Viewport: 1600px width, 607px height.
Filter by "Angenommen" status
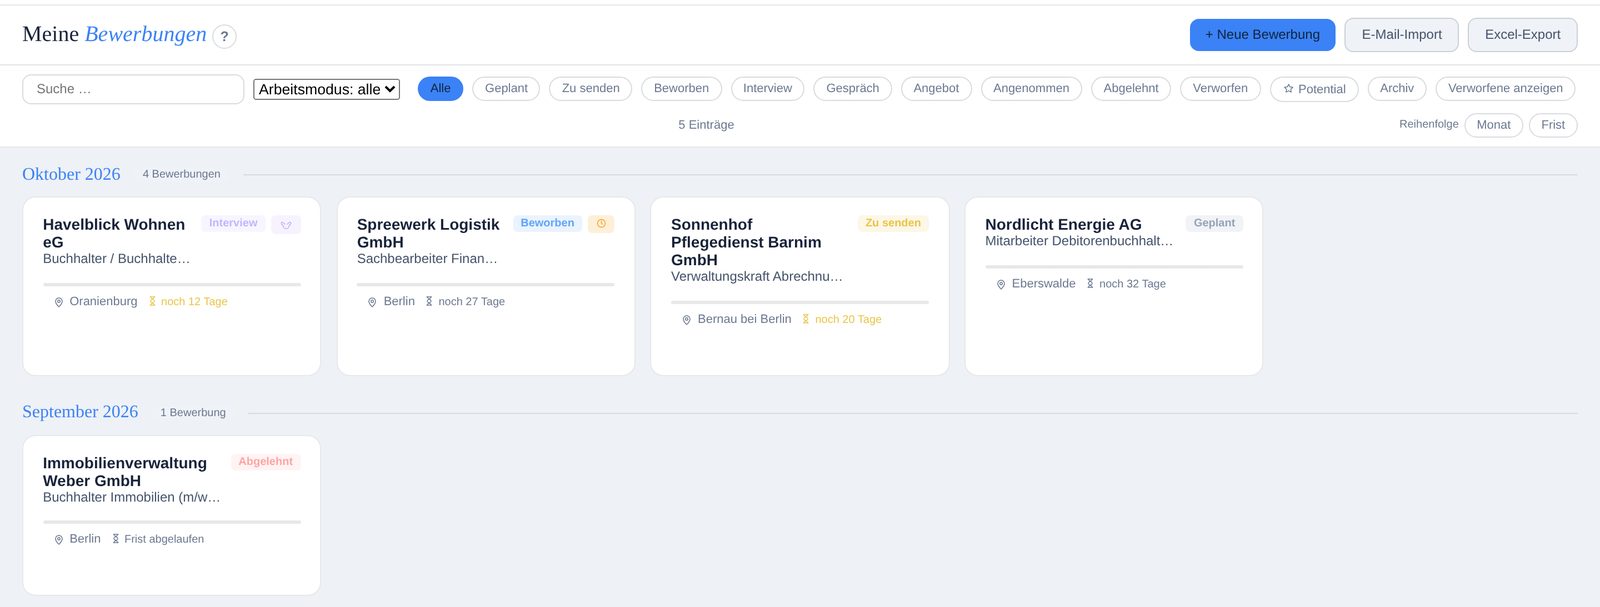point(1031,89)
